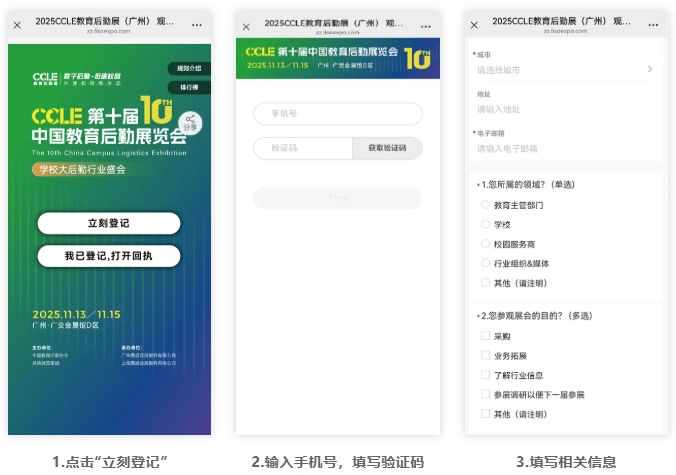Open the three-dot menu in the second screen
This screenshot has height=475, width=676.
click(426, 27)
